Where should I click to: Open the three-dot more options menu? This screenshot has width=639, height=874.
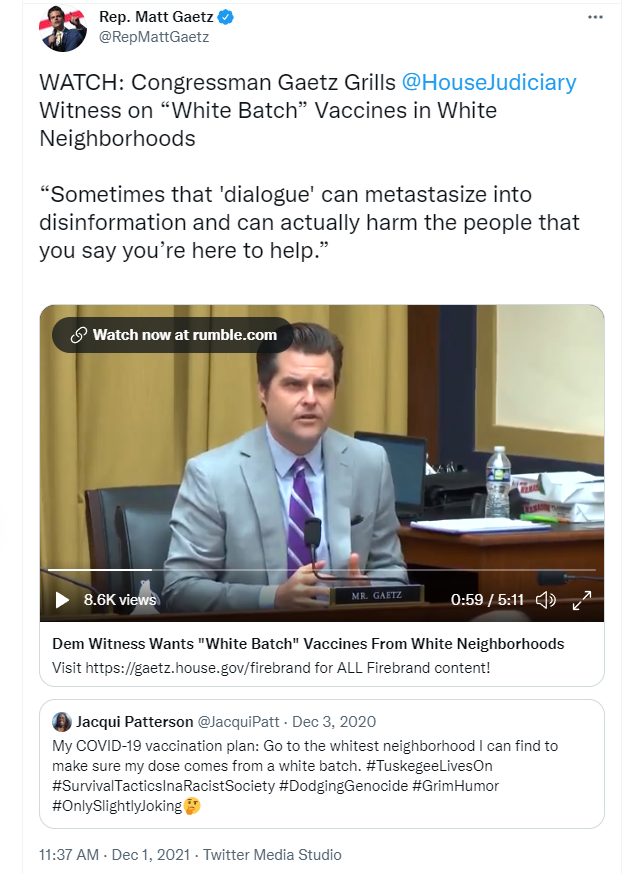click(x=595, y=17)
